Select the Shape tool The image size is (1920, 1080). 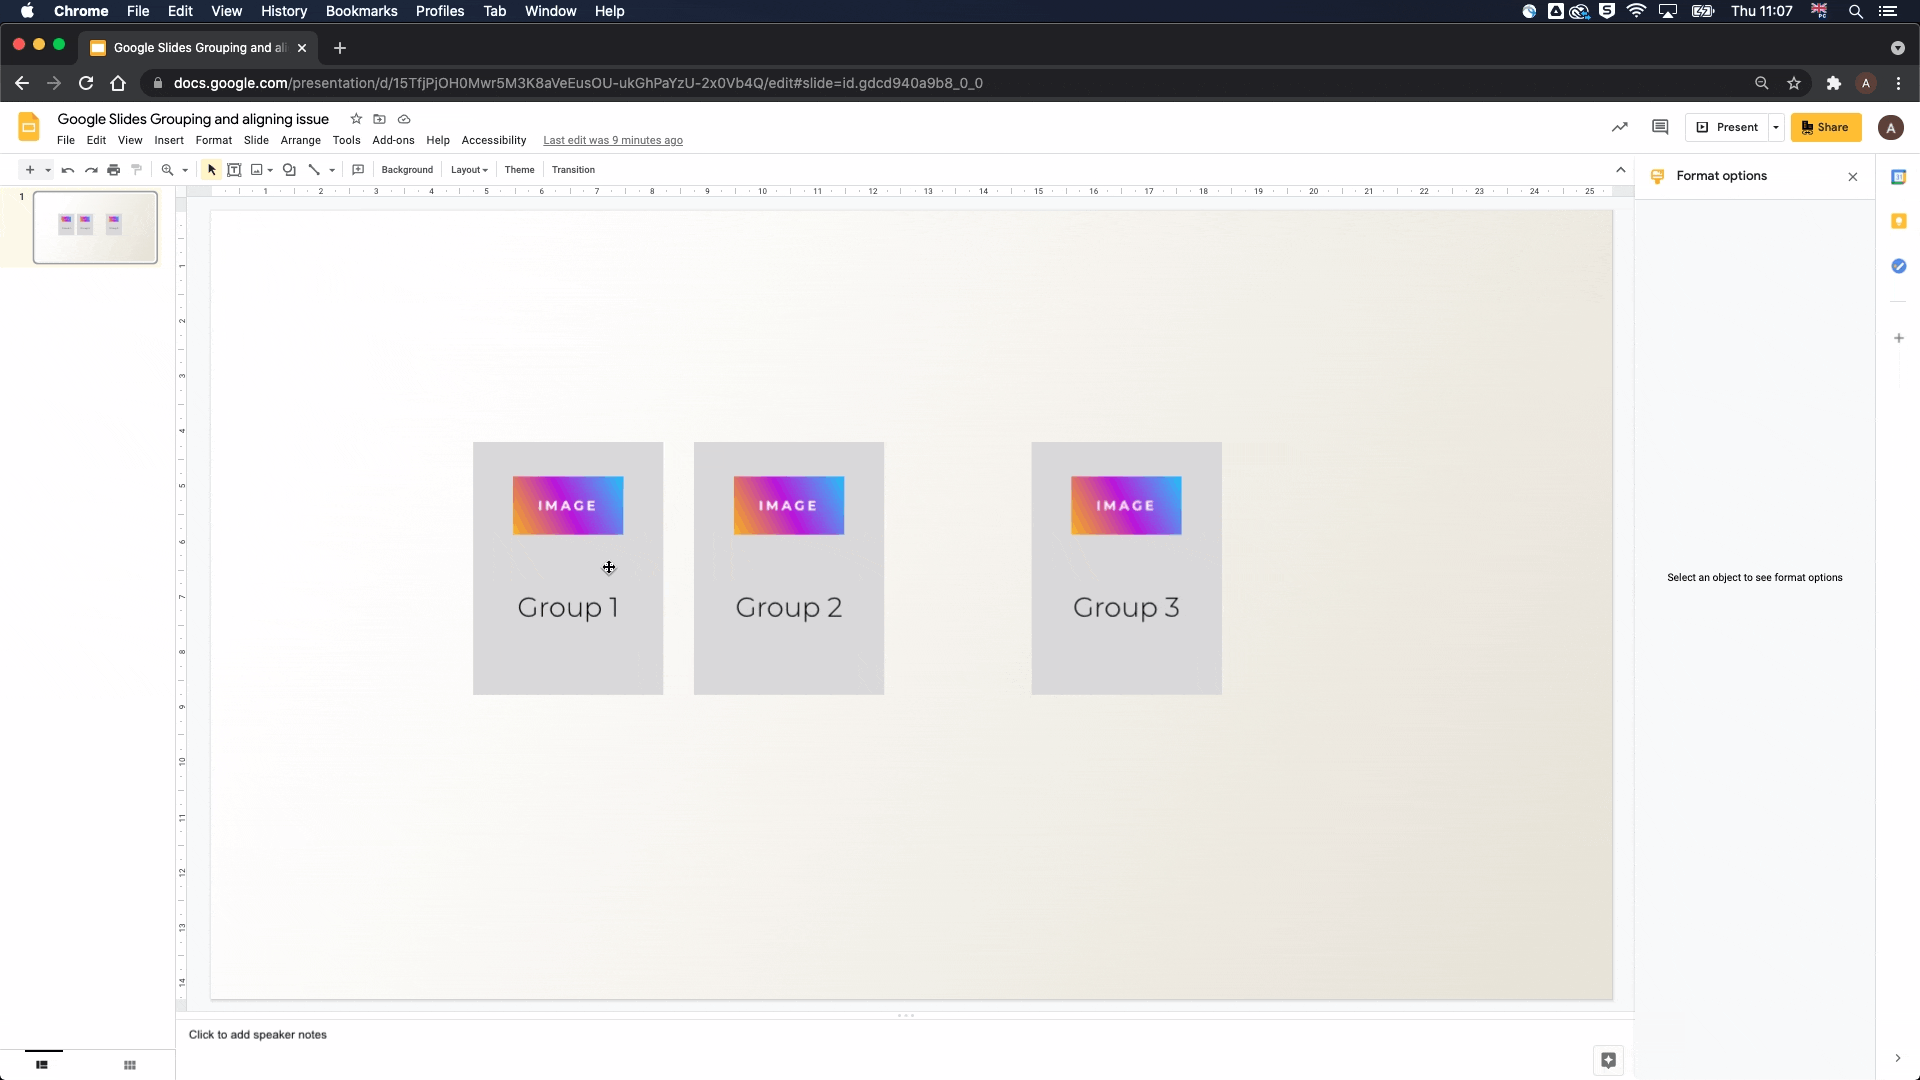[289, 170]
